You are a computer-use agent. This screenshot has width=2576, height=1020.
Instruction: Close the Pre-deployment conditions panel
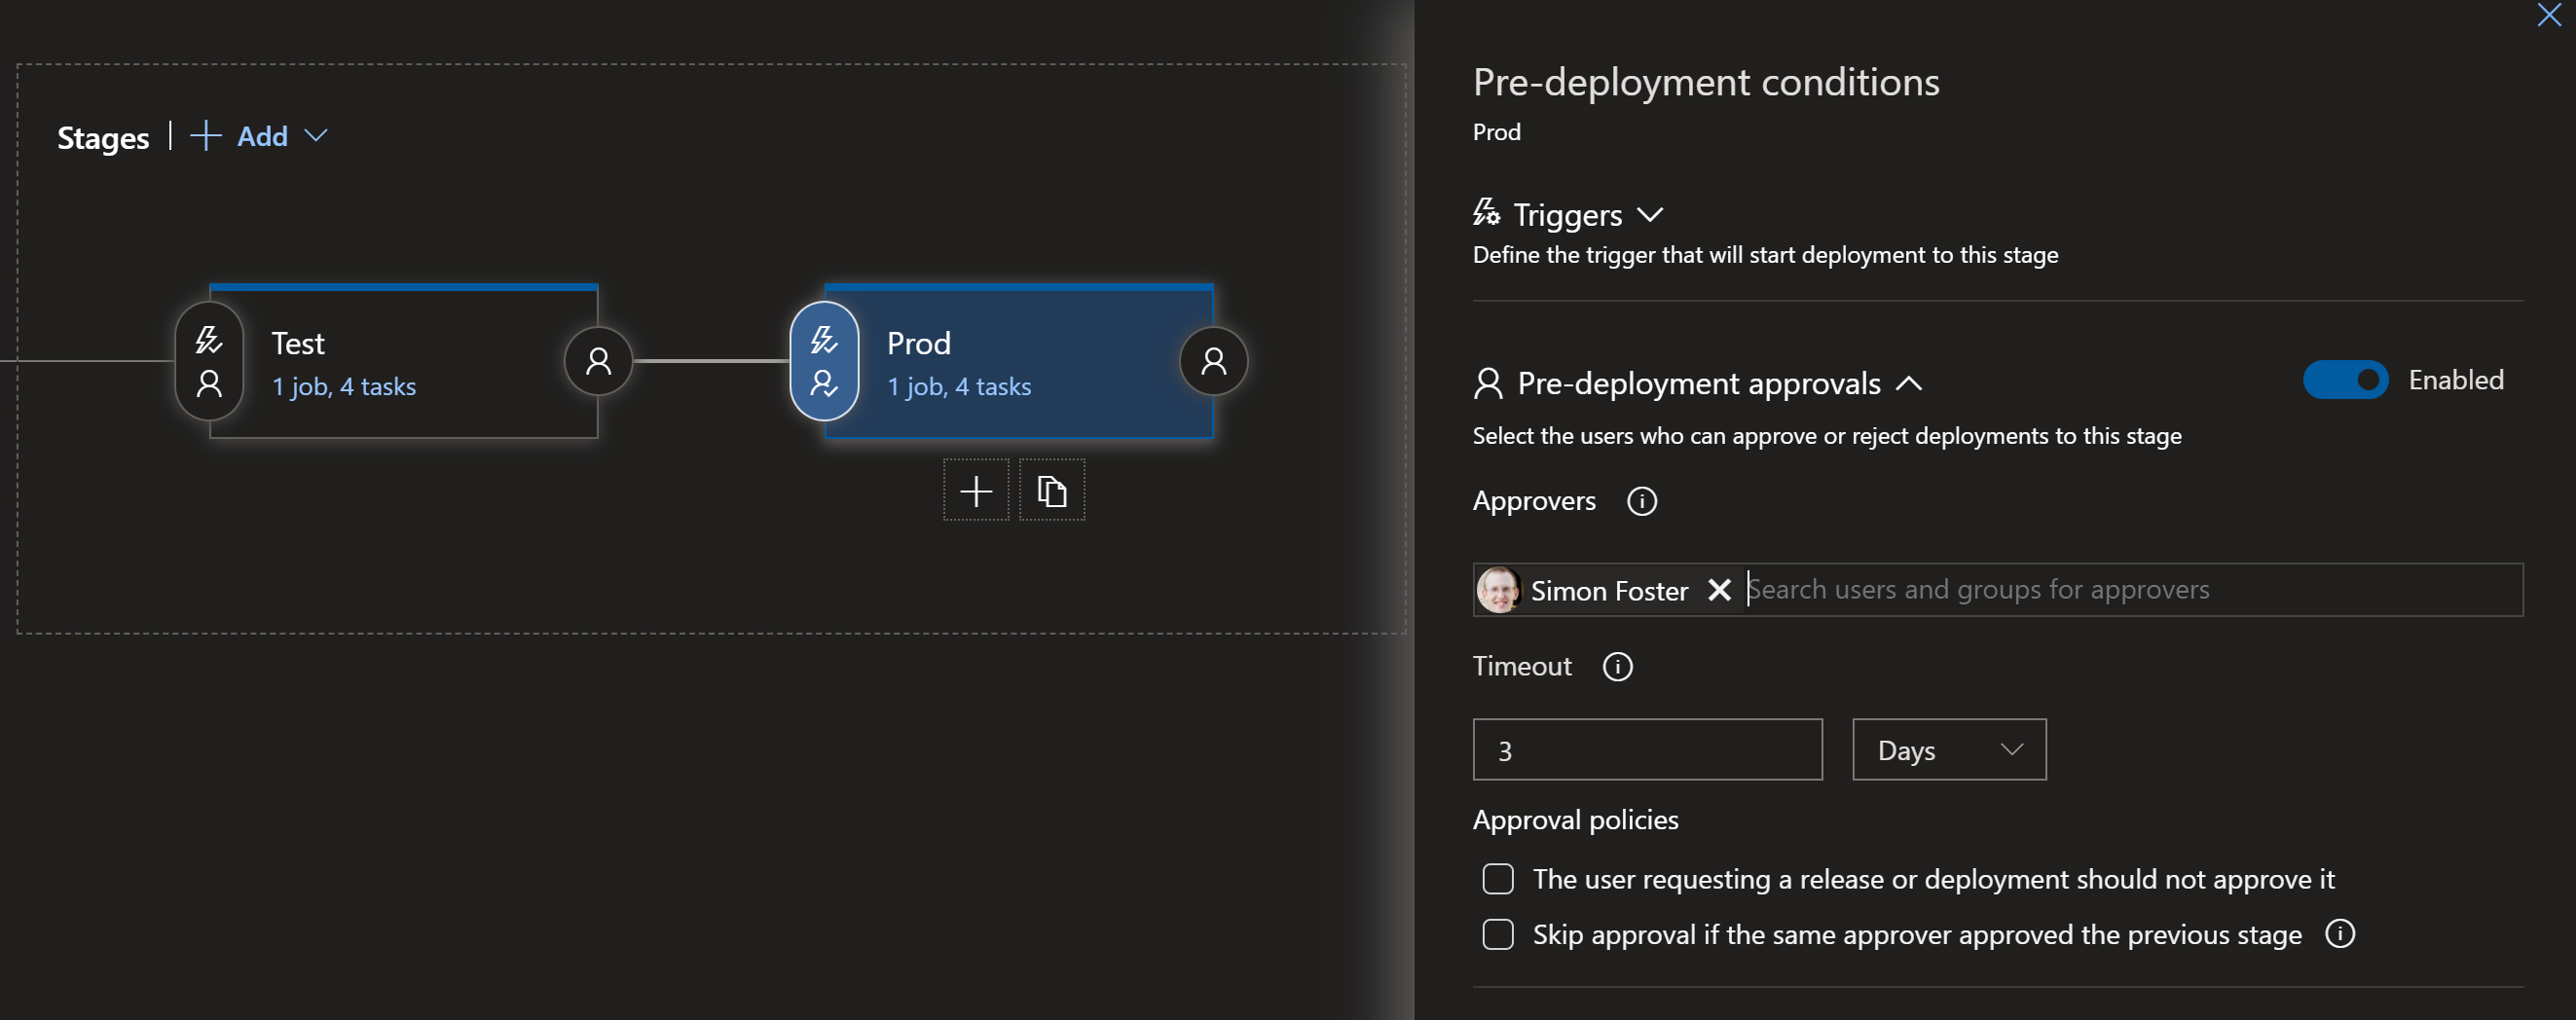pyautogui.click(x=2549, y=15)
